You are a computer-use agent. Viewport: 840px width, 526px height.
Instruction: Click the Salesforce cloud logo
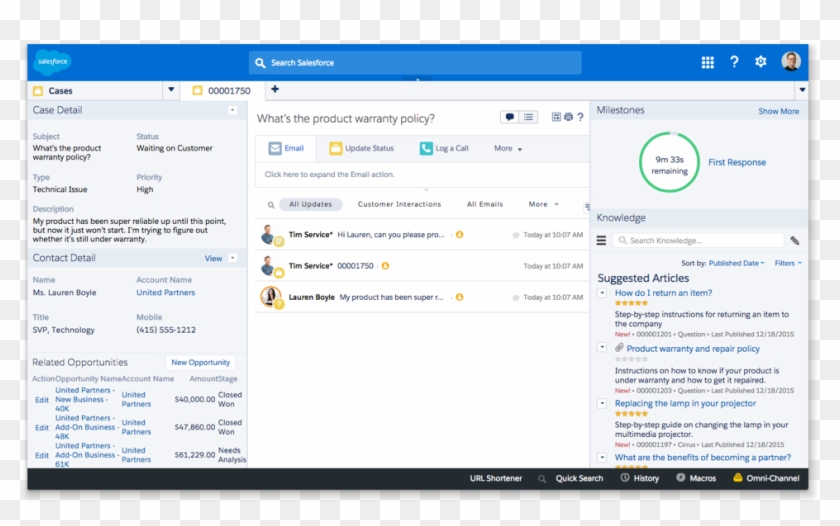pyautogui.click(x=52, y=63)
